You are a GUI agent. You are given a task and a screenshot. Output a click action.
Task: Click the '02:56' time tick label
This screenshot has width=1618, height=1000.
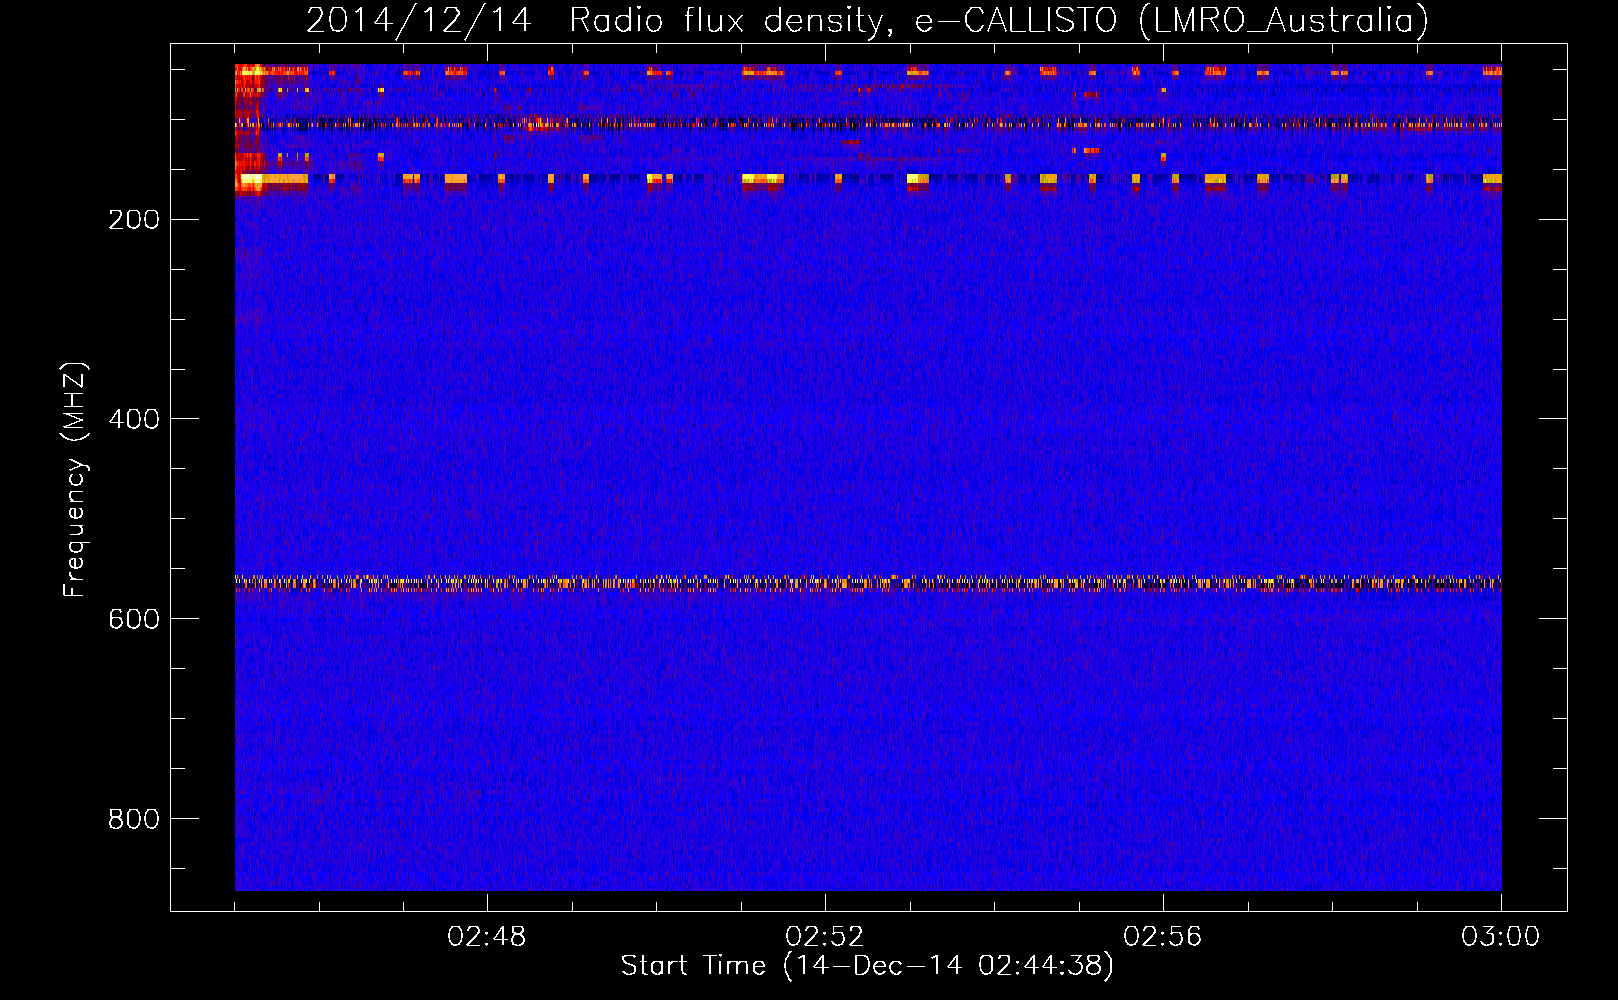click(1163, 937)
